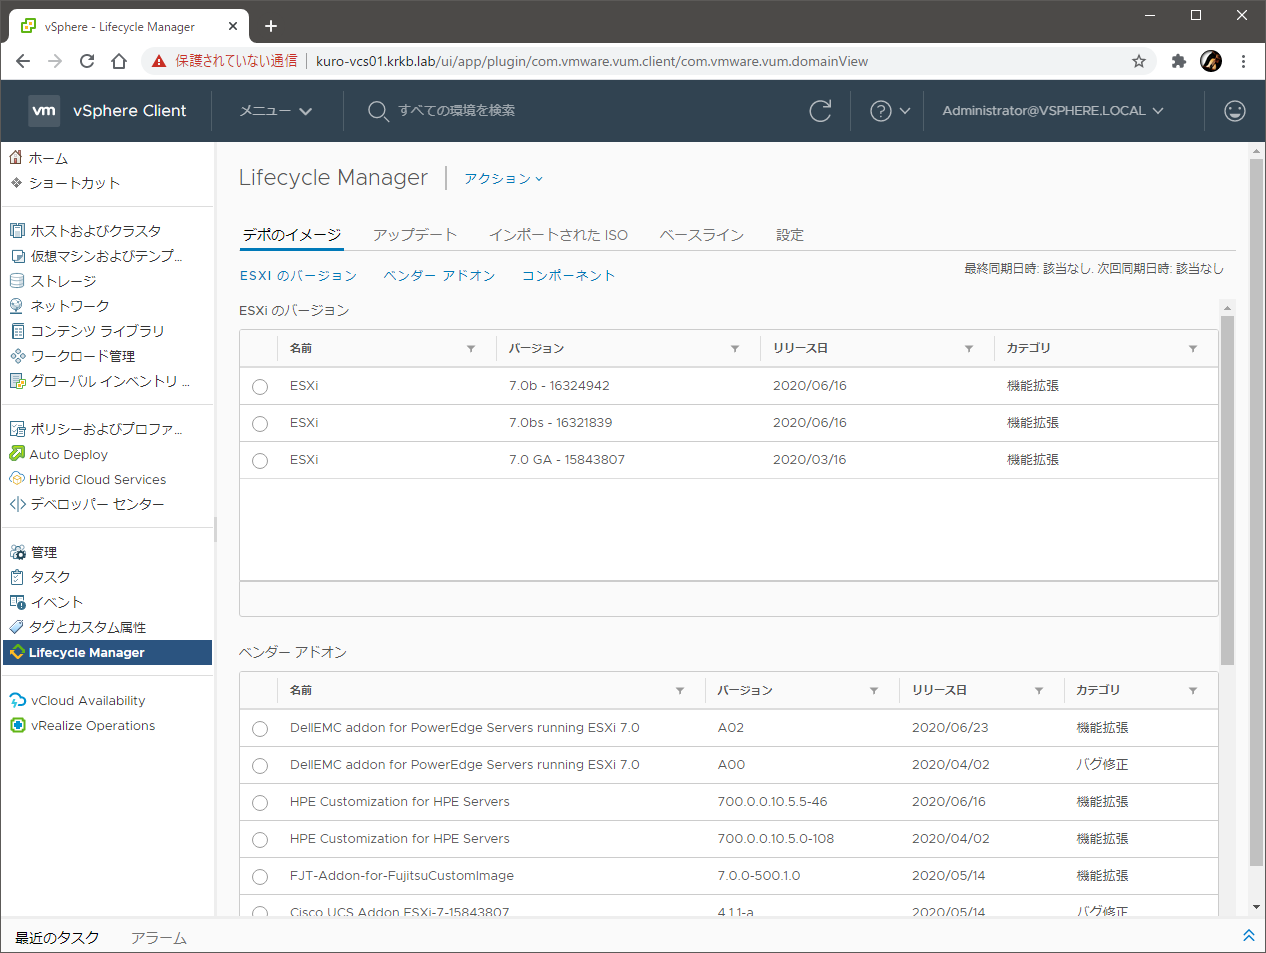
Task: Jump to コンポーネント section link
Action: [x=568, y=275]
